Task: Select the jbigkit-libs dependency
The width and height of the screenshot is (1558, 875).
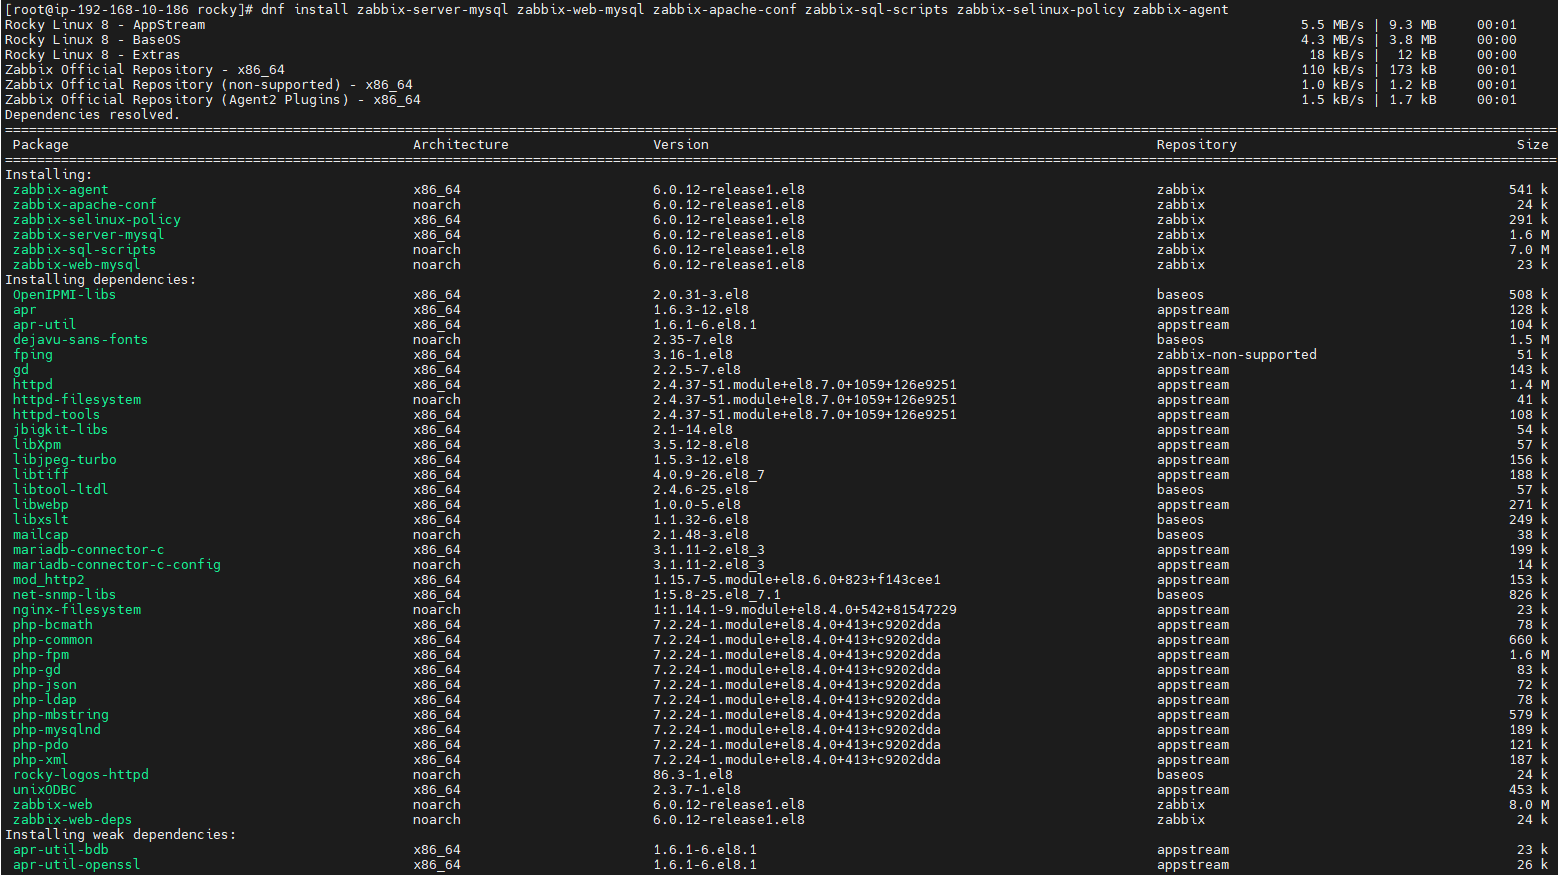Action: (x=60, y=429)
